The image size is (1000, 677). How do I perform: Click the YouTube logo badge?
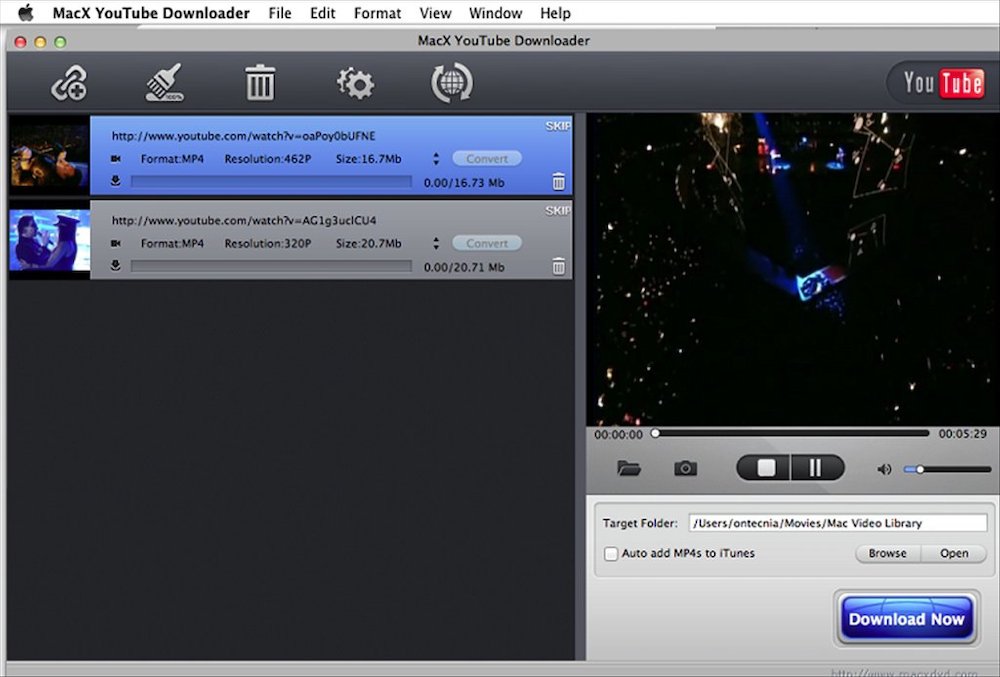940,84
